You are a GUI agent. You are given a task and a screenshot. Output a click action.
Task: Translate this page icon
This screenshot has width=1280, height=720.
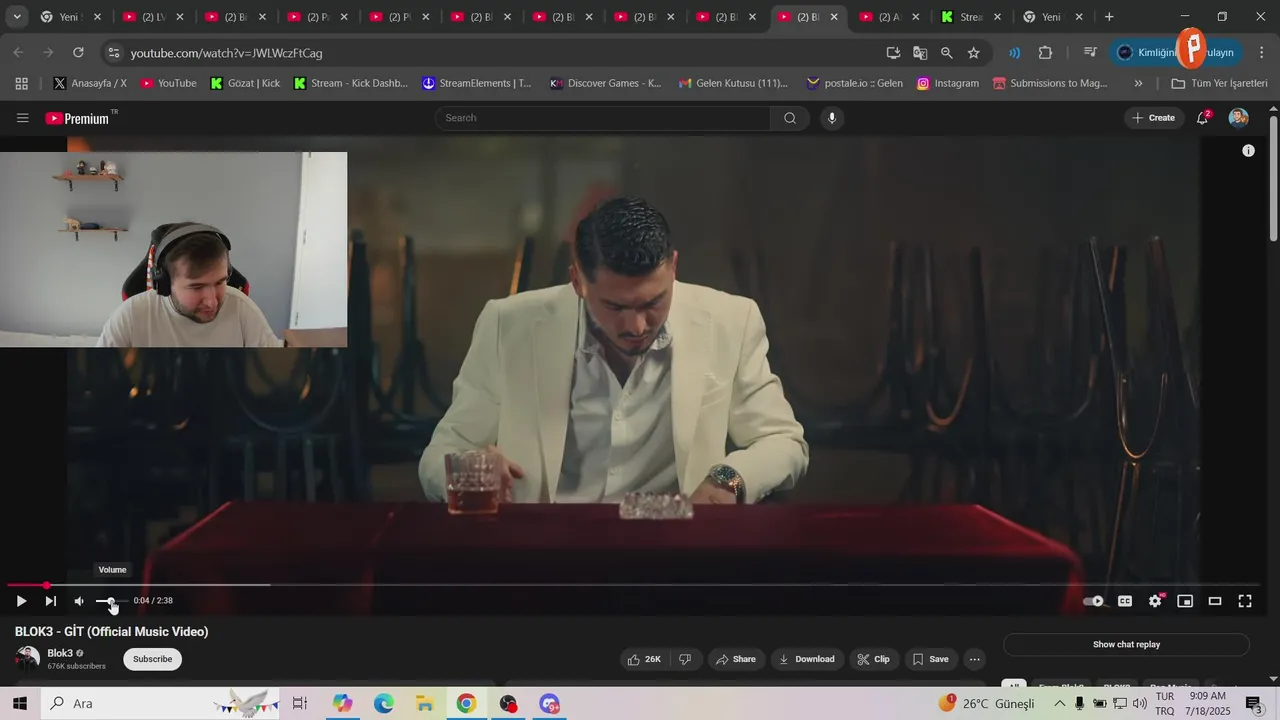click(x=920, y=53)
